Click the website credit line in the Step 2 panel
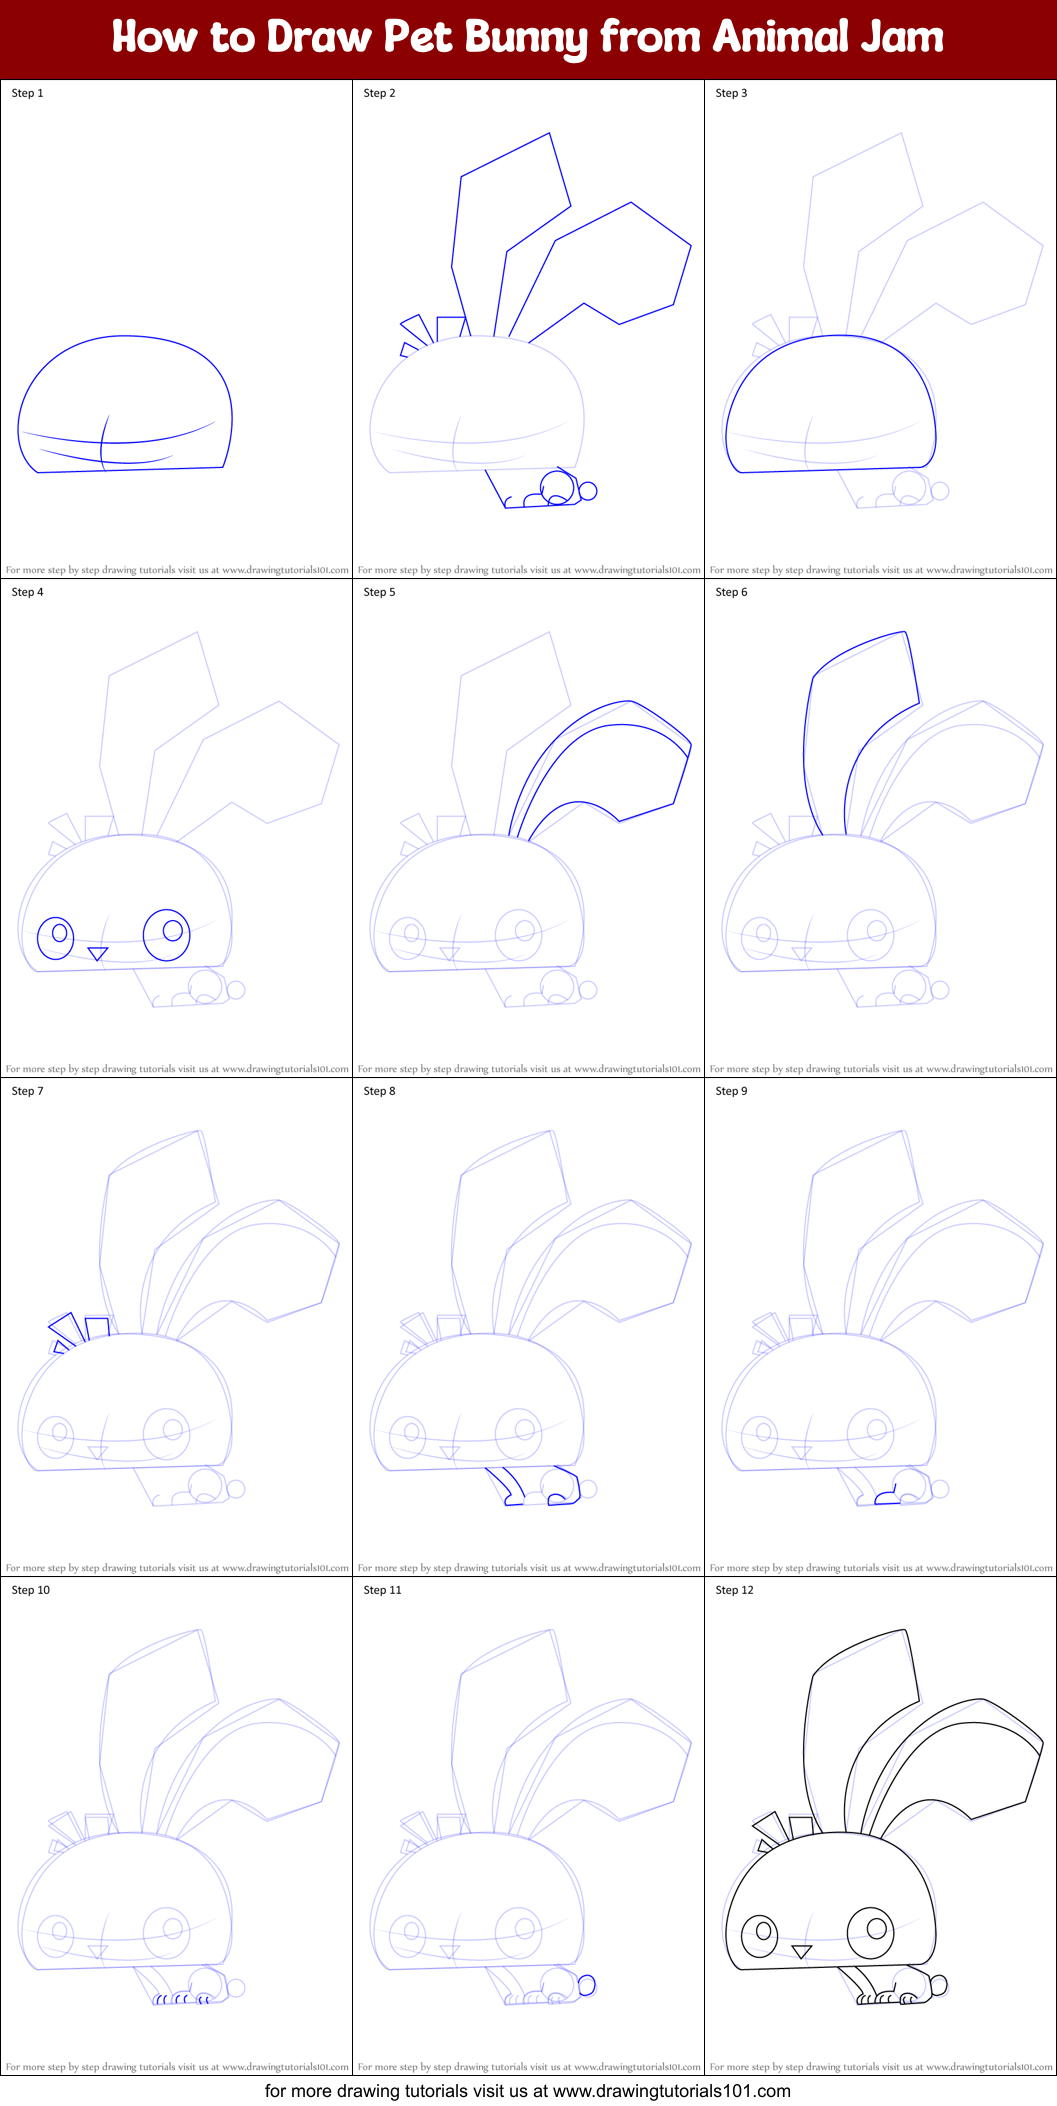Screen dimensions: 1057x2106 [529, 570]
